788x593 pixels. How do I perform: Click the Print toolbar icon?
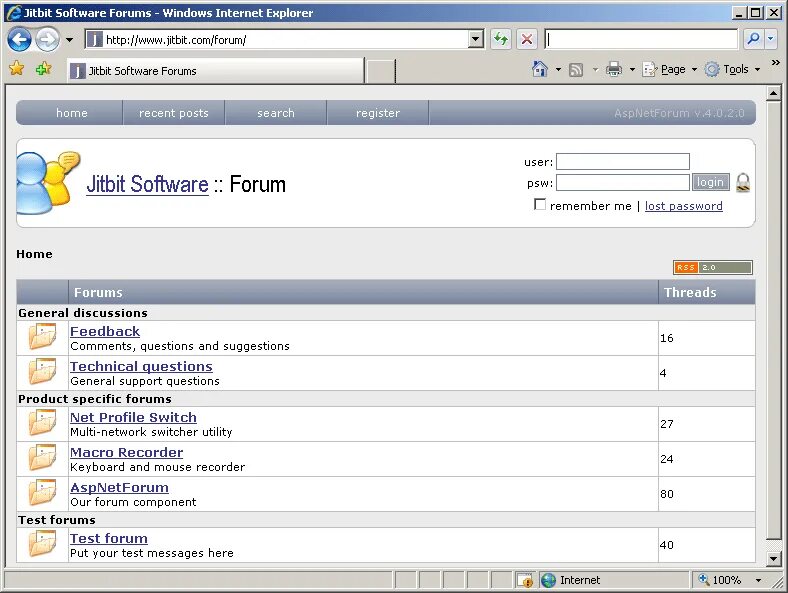(614, 69)
